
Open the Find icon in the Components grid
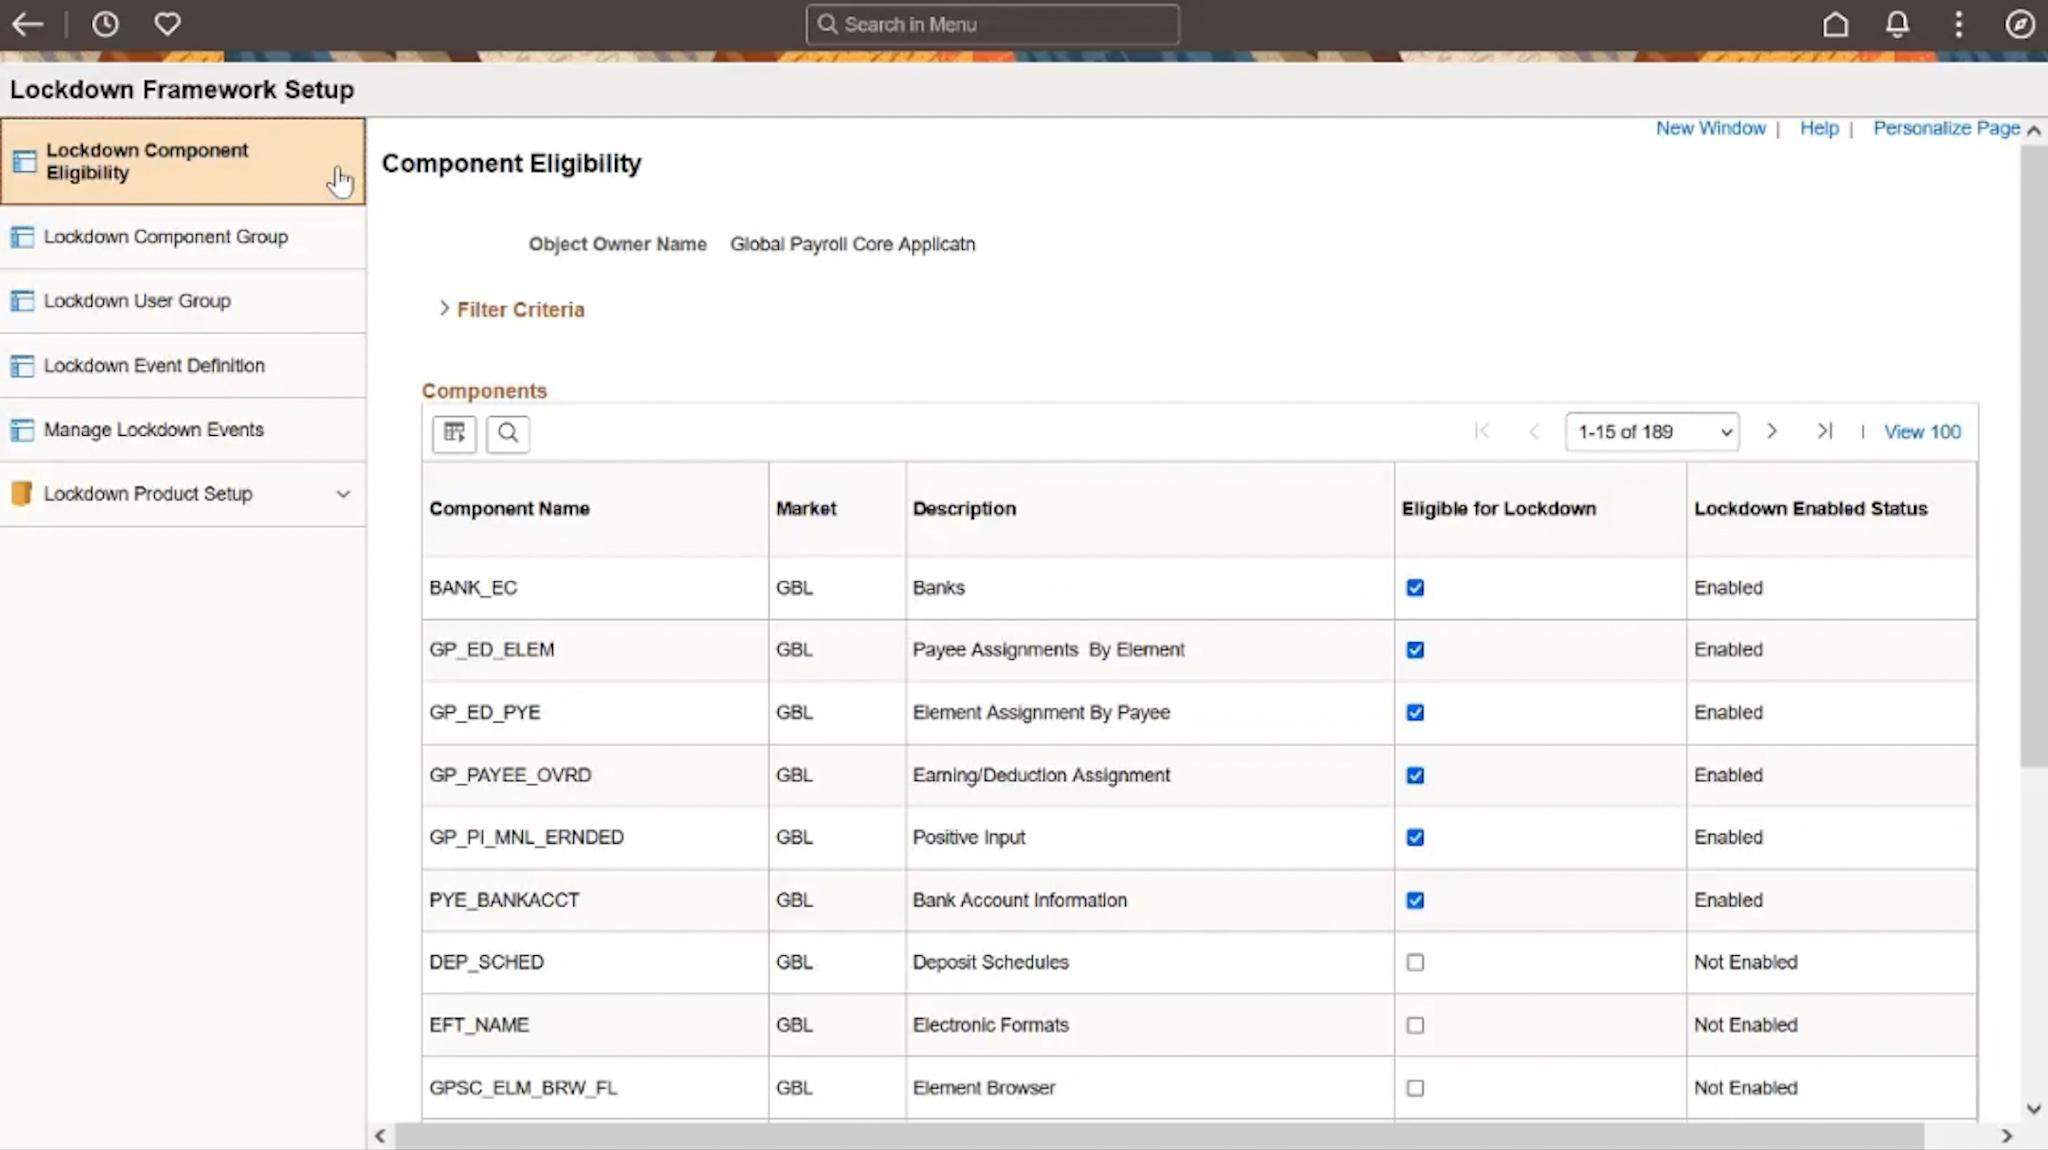click(x=508, y=433)
